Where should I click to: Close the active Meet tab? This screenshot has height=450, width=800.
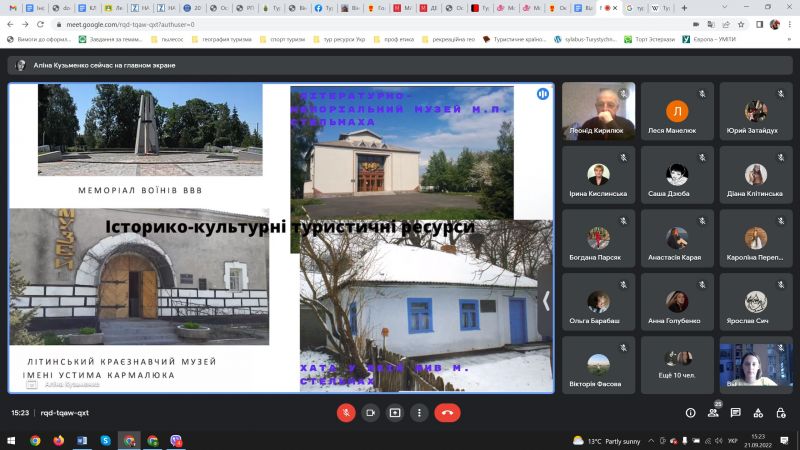pyautogui.click(x=615, y=8)
